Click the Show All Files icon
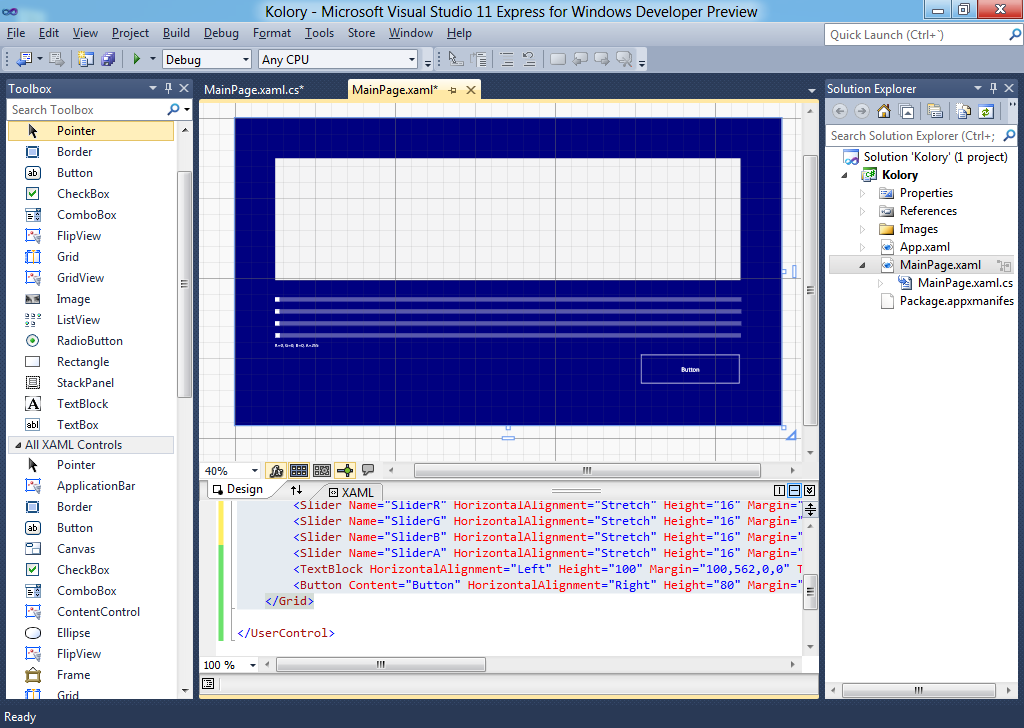1024x728 pixels. pos(963,111)
